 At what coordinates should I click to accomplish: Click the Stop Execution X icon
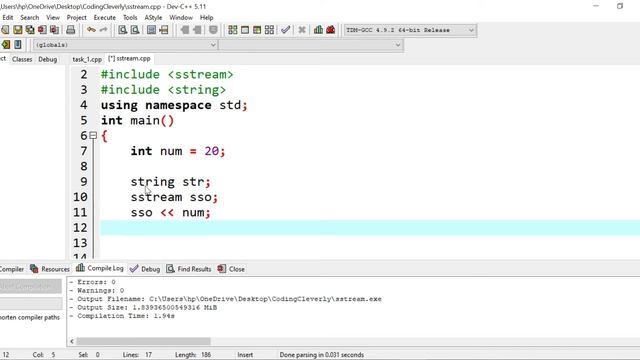pyautogui.click(x=302, y=30)
